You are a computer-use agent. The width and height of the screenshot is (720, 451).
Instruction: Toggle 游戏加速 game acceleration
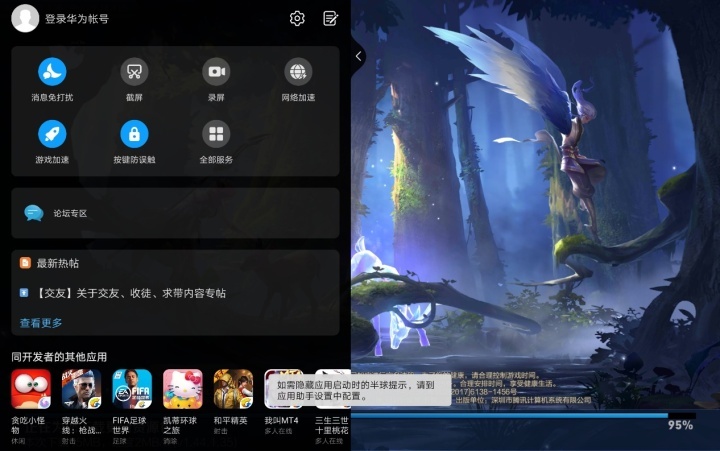click(x=52, y=134)
